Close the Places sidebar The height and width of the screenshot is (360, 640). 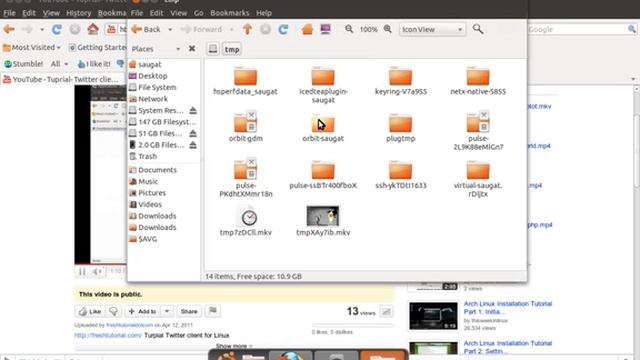tap(192, 49)
